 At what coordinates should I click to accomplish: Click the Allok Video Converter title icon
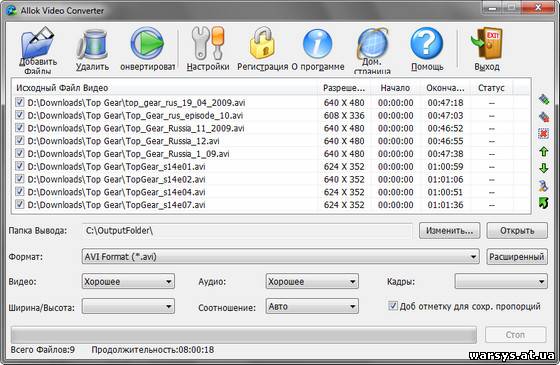click(x=11, y=10)
